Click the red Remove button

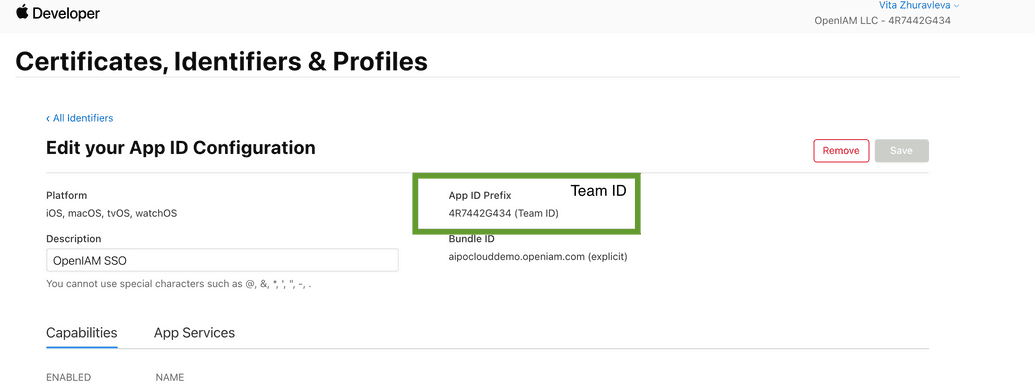tap(841, 151)
